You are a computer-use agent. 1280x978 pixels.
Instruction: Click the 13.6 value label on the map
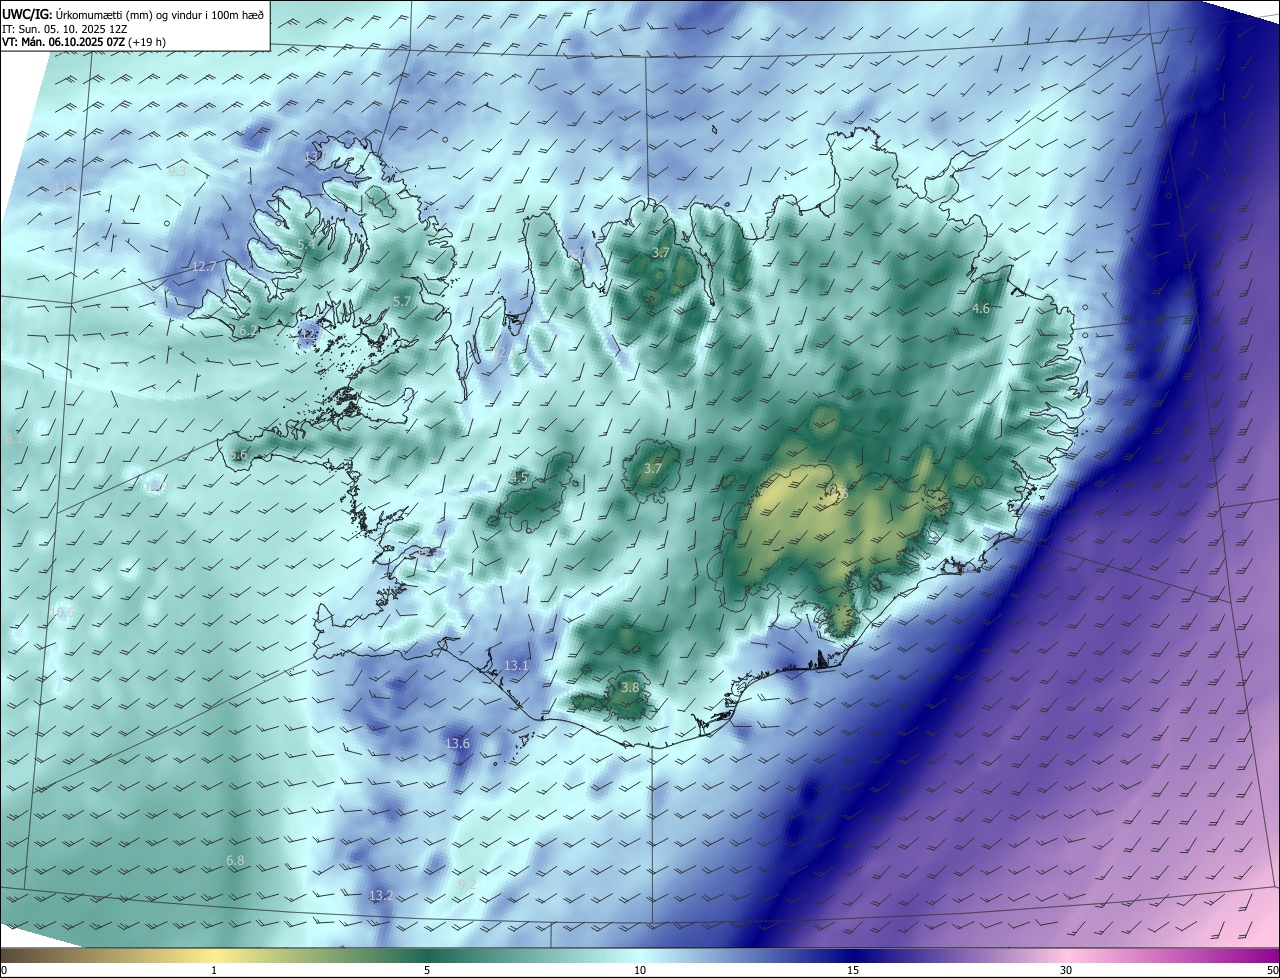click(457, 744)
